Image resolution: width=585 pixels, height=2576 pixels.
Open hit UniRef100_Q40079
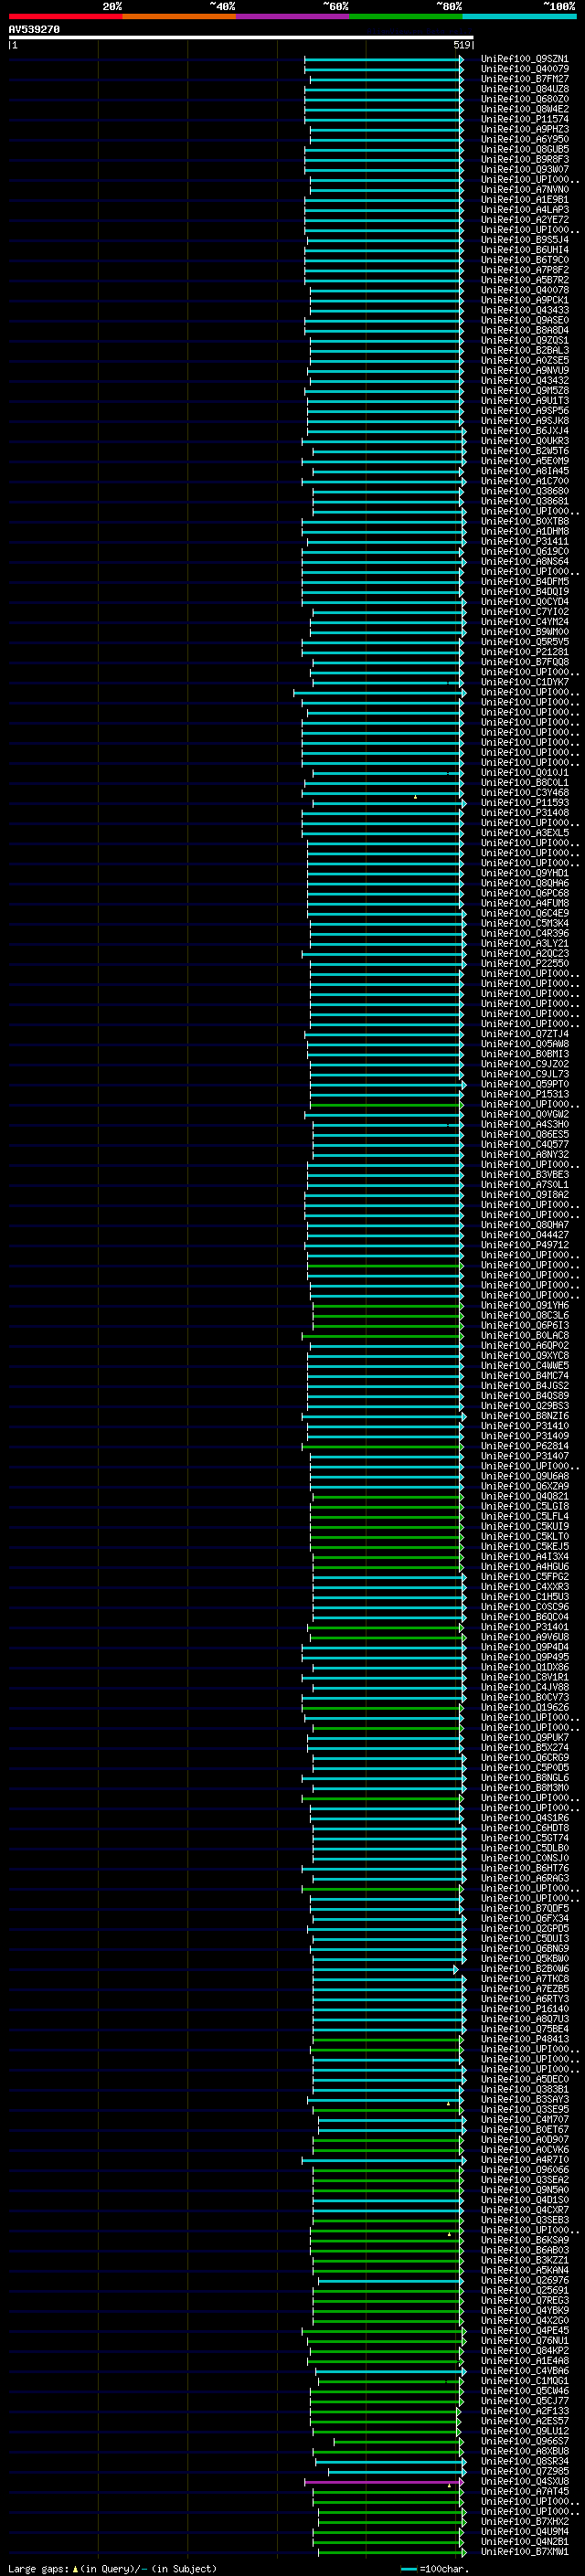coord(525,69)
